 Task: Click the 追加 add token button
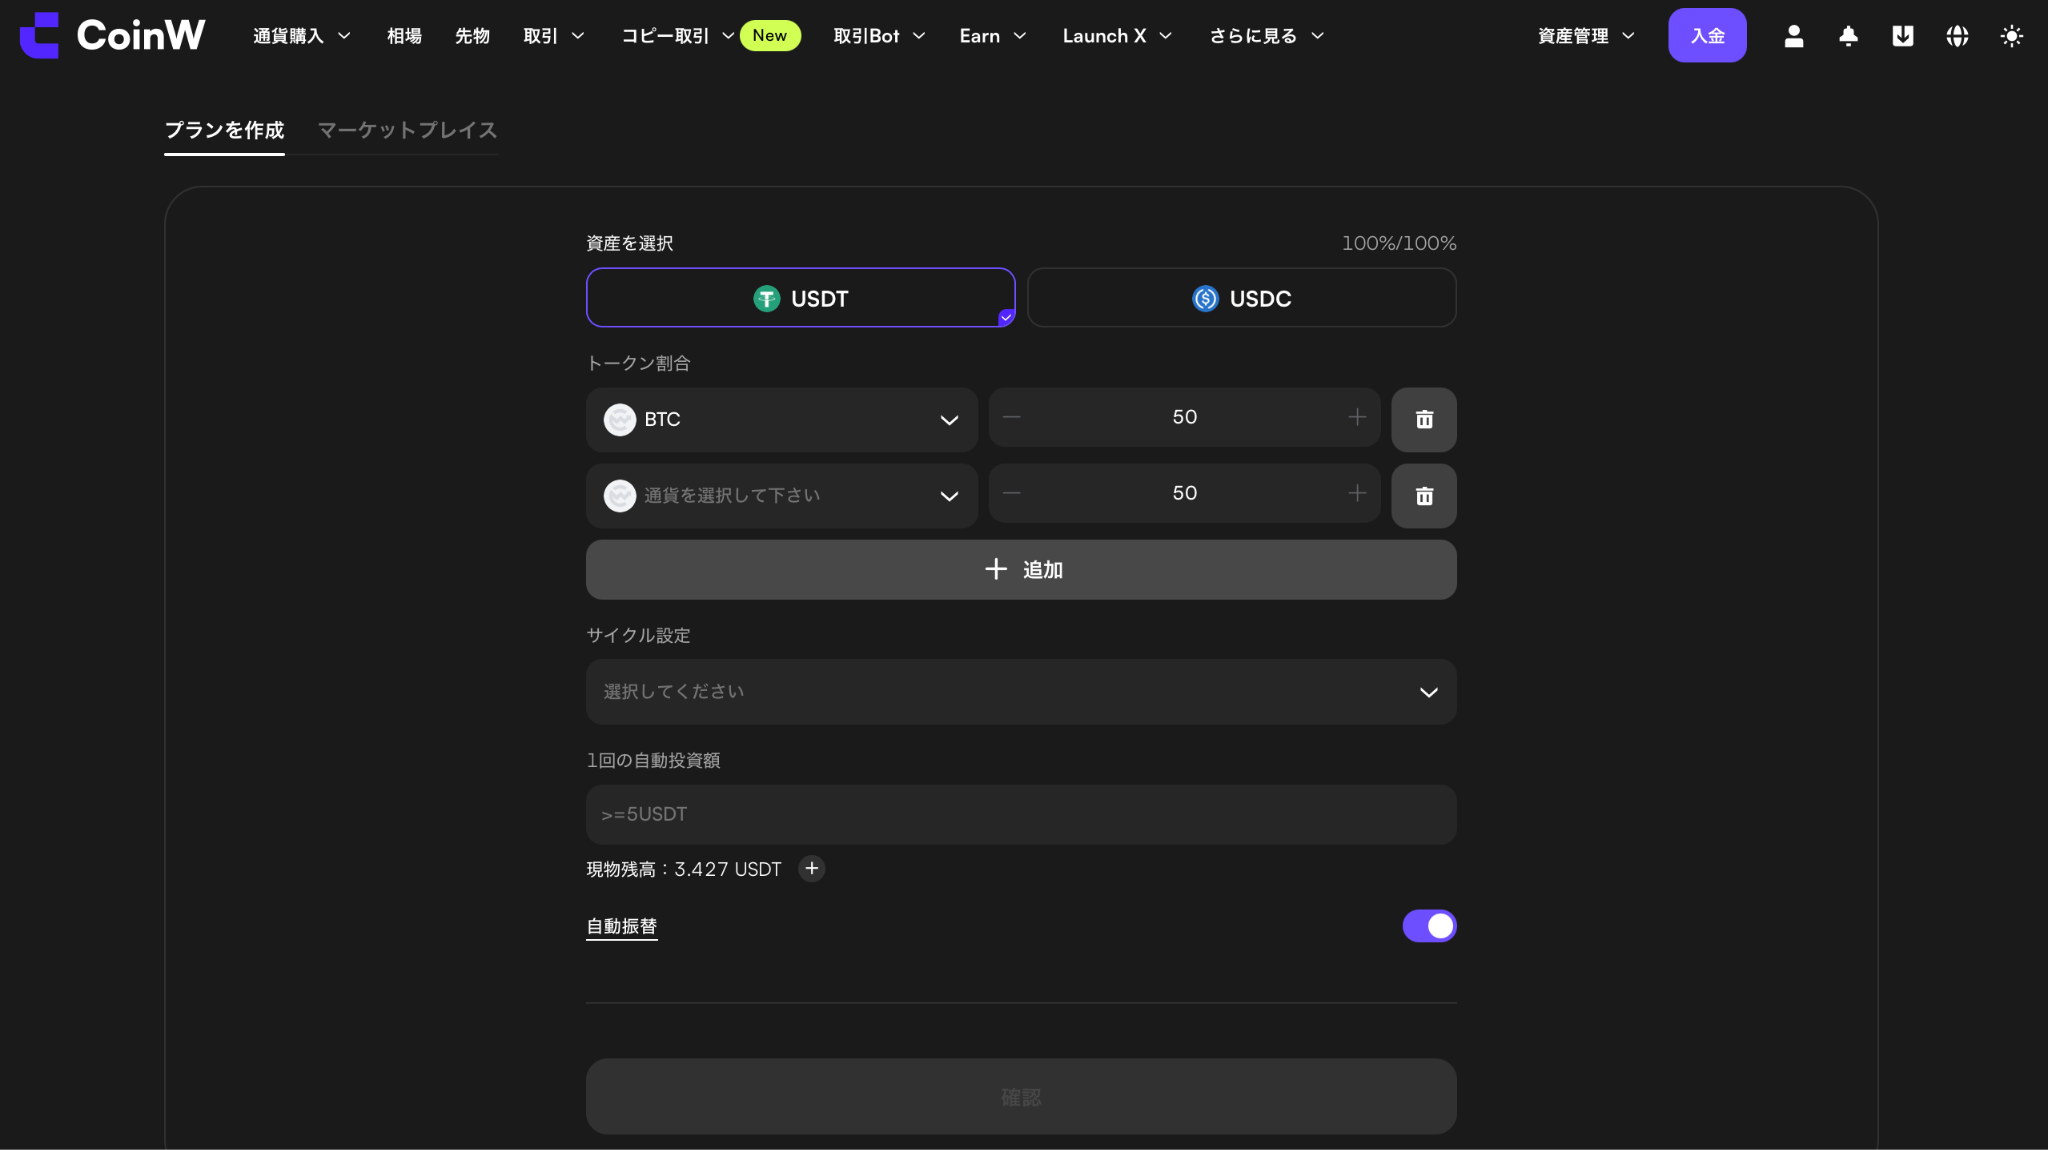(1021, 569)
